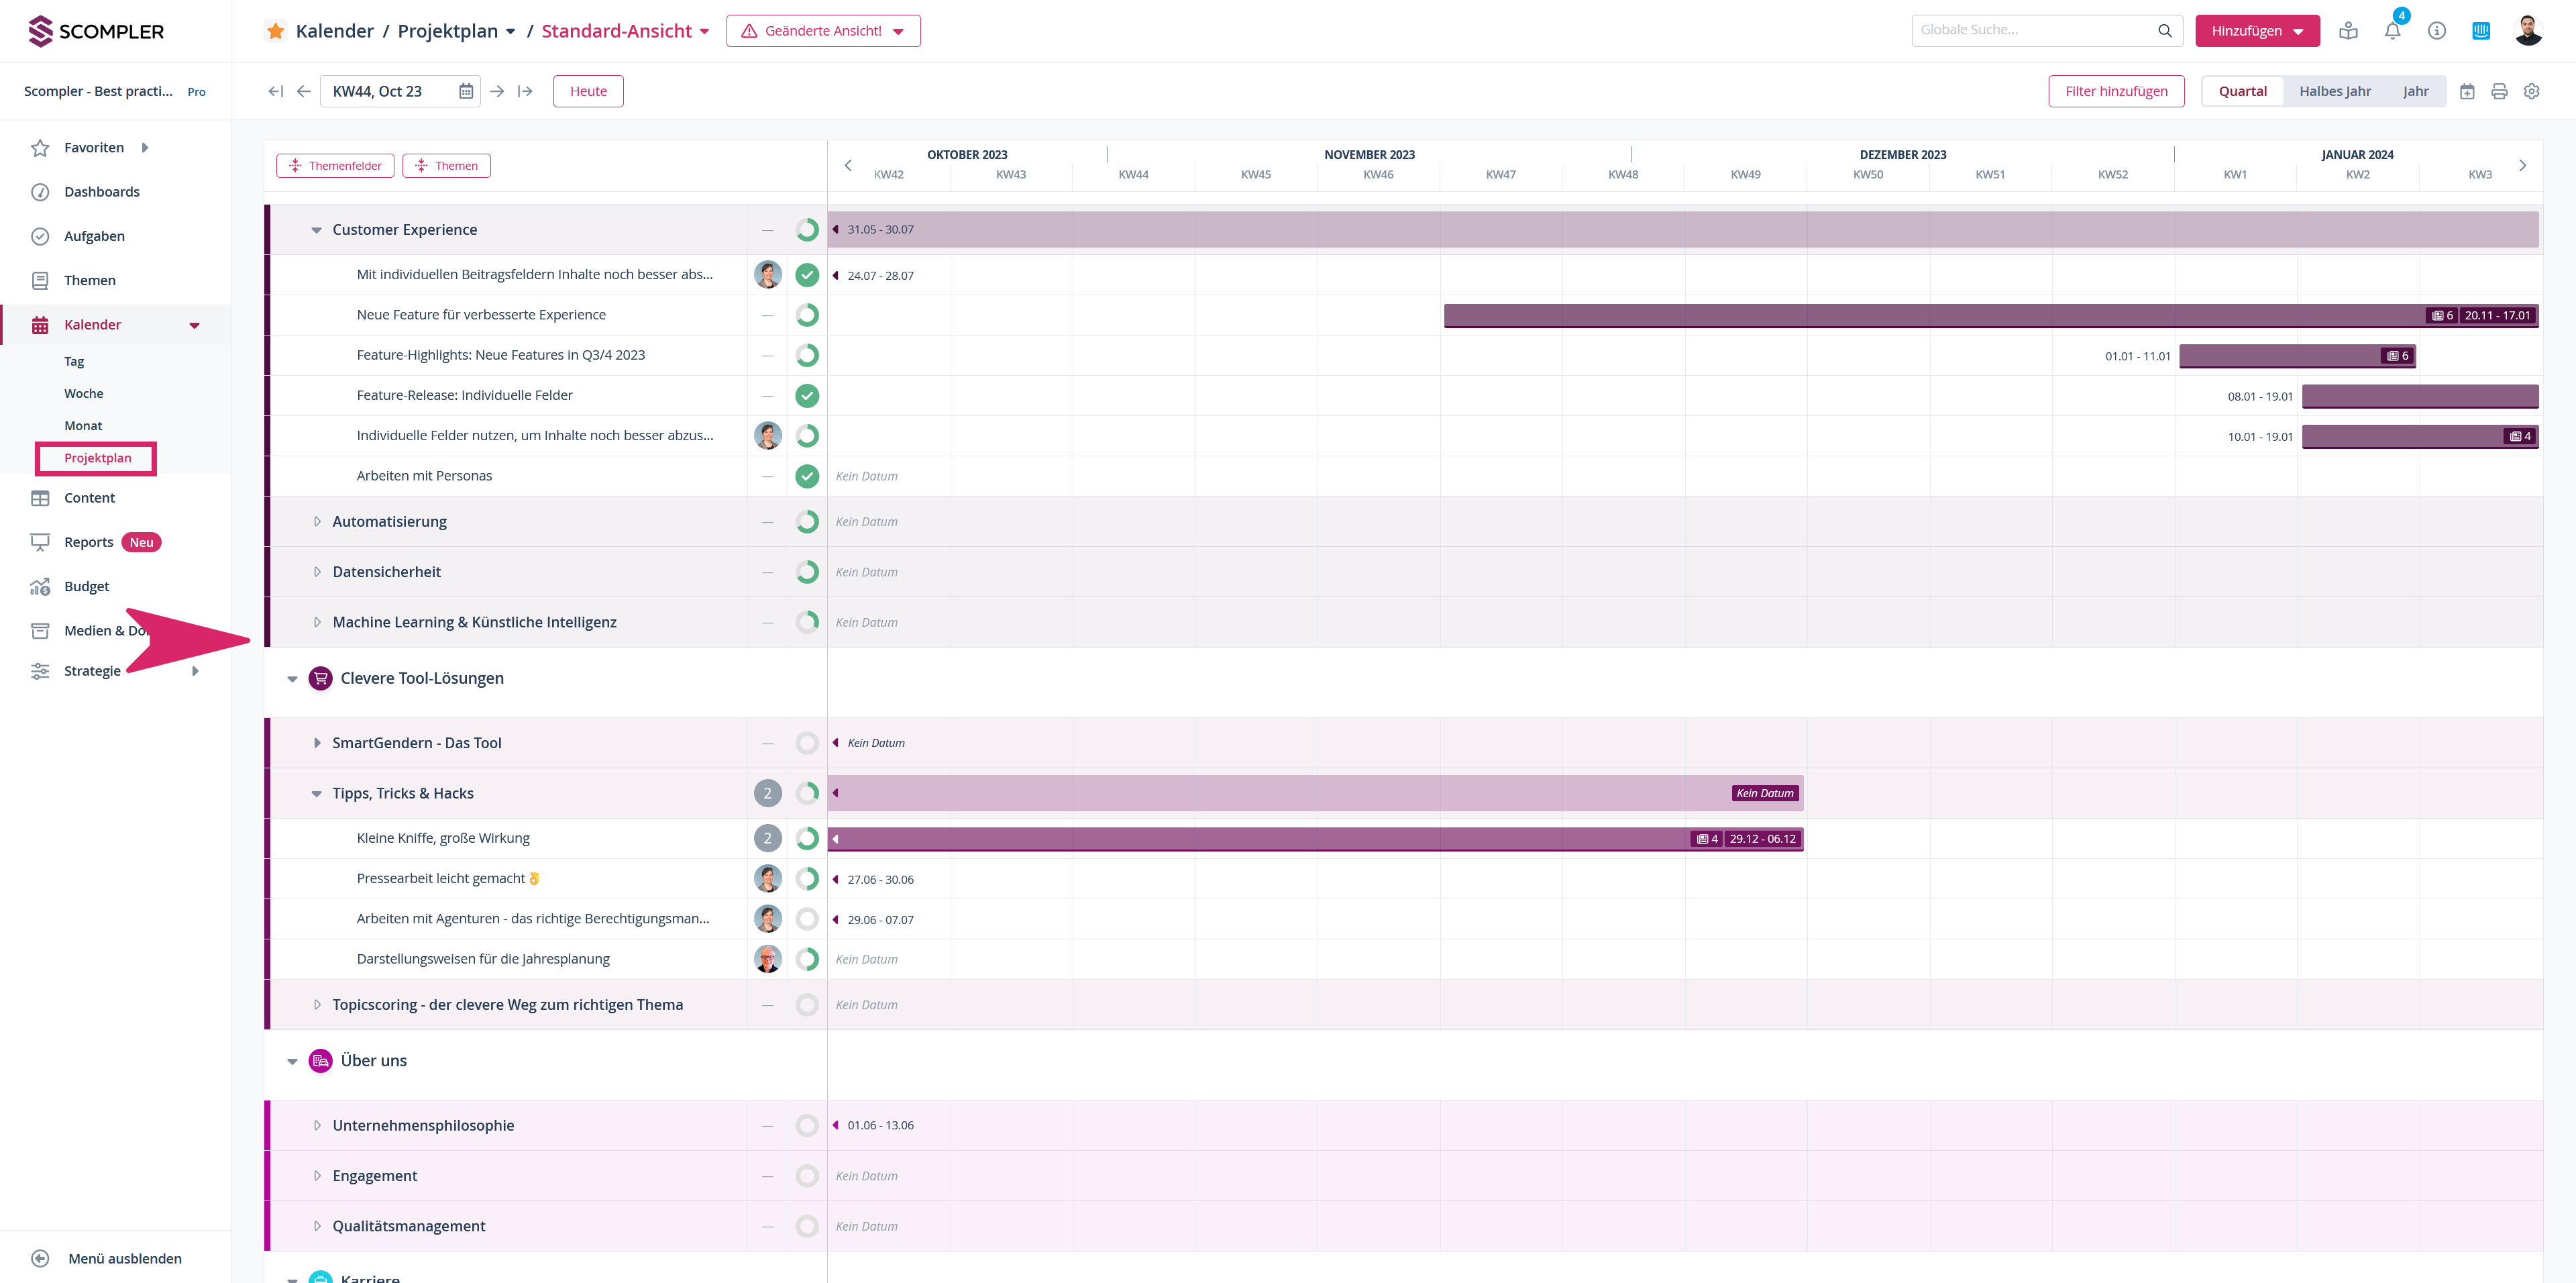Expand the Automatisierung row

click(x=317, y=522)
